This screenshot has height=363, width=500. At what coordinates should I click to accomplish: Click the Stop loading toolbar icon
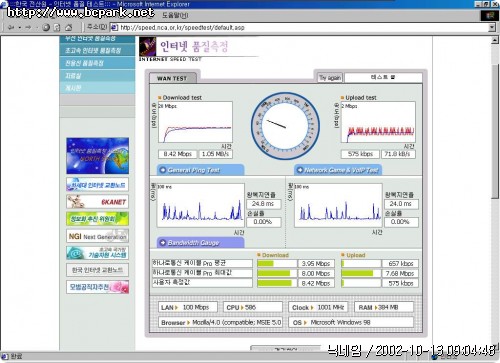(46, 27)
